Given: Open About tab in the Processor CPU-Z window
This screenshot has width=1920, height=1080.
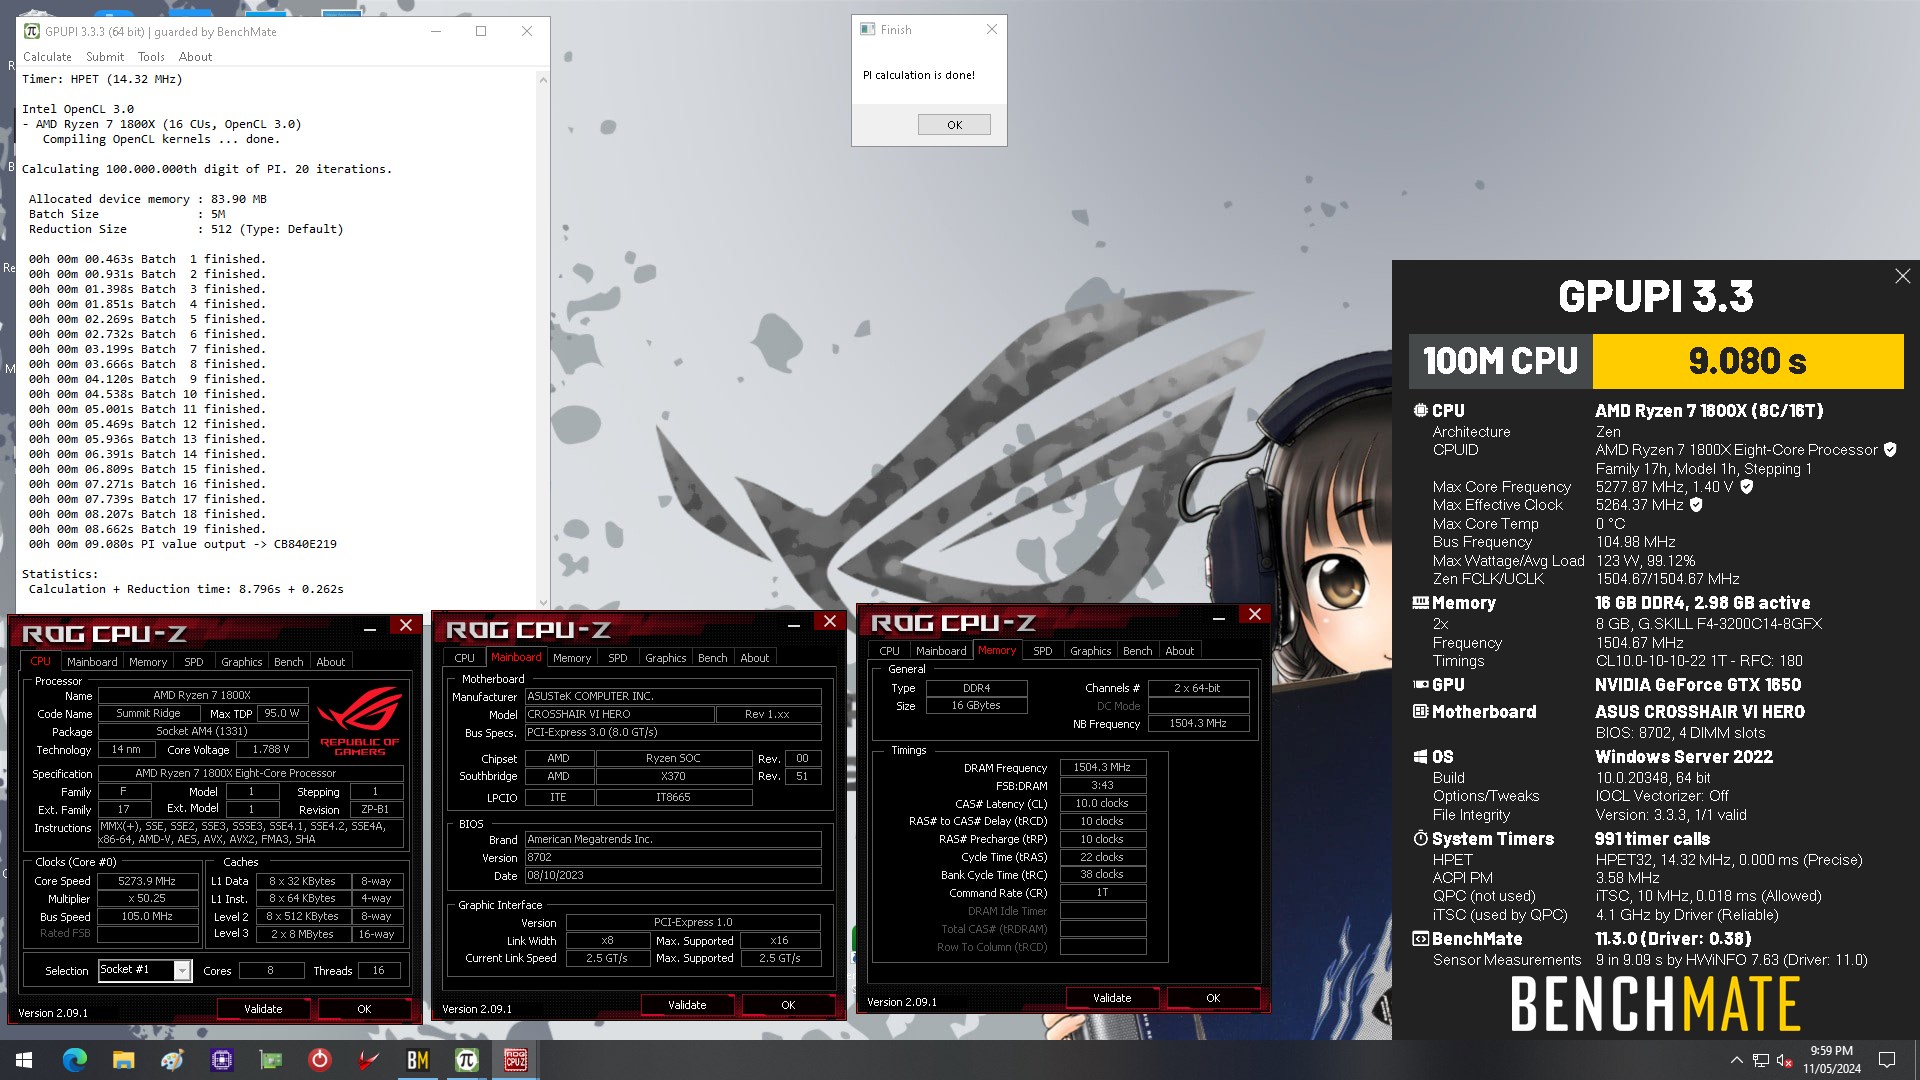Looking at the screenshot, I should [x=330, y=662].
